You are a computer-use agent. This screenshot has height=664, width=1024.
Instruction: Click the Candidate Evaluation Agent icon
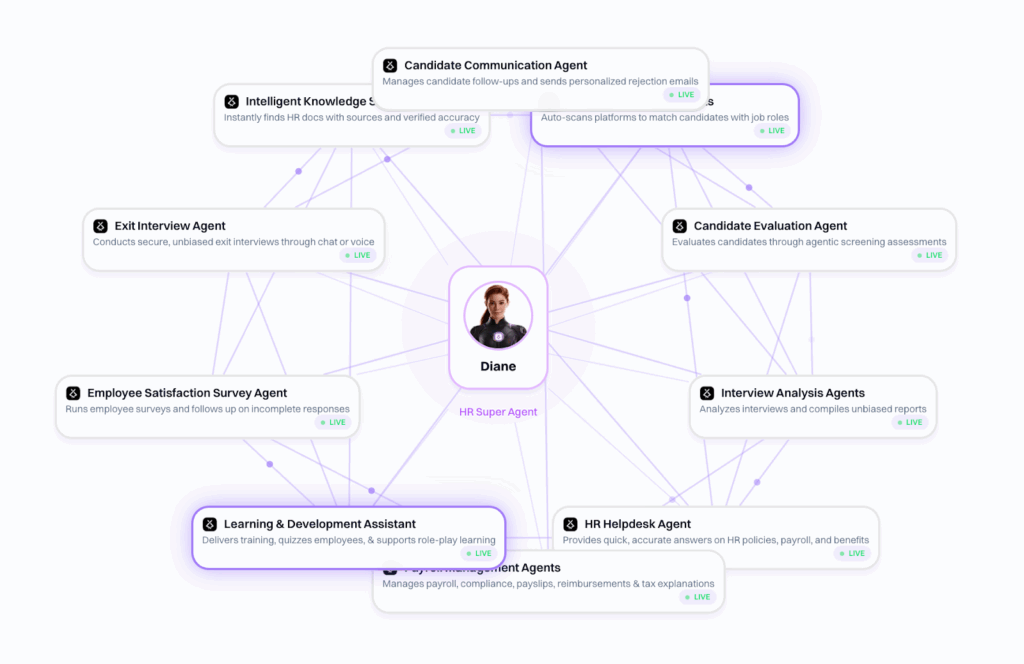[679, 227]
